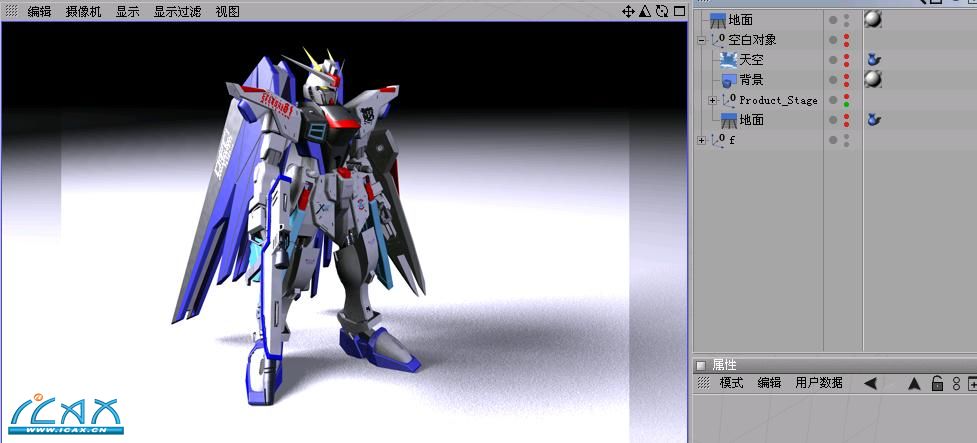Toggle the attributes lock element padlock icon
Image resolution: width=977 pixels, height=443 pixels.
pyautogui.click(x=937, y=383)
